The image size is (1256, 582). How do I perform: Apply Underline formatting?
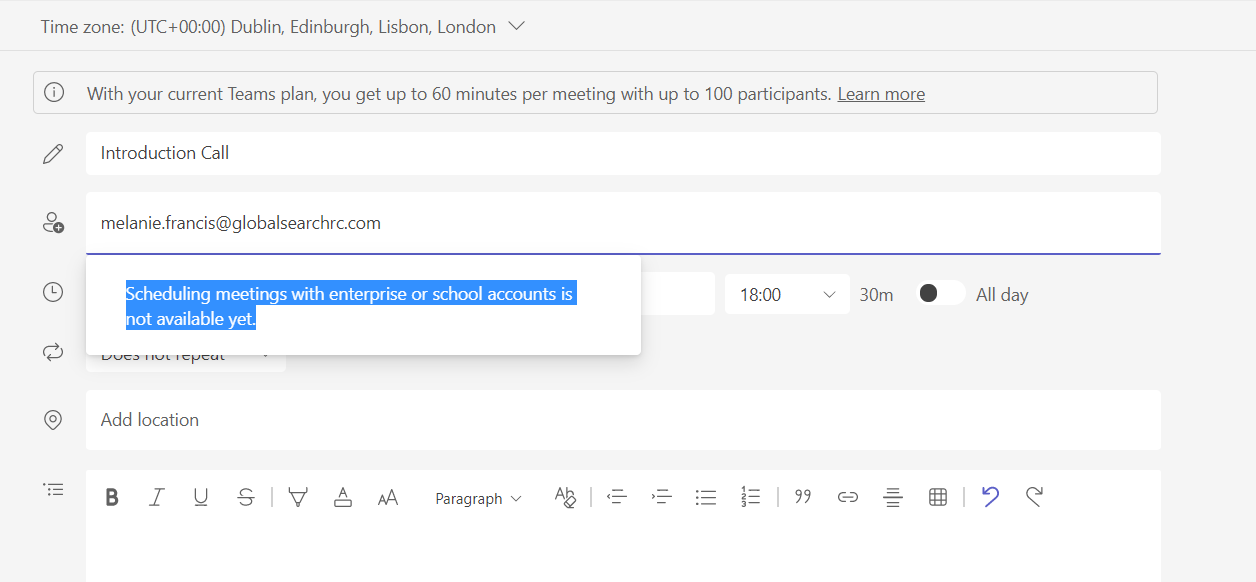pyautogui.click(x=201, y=497)
